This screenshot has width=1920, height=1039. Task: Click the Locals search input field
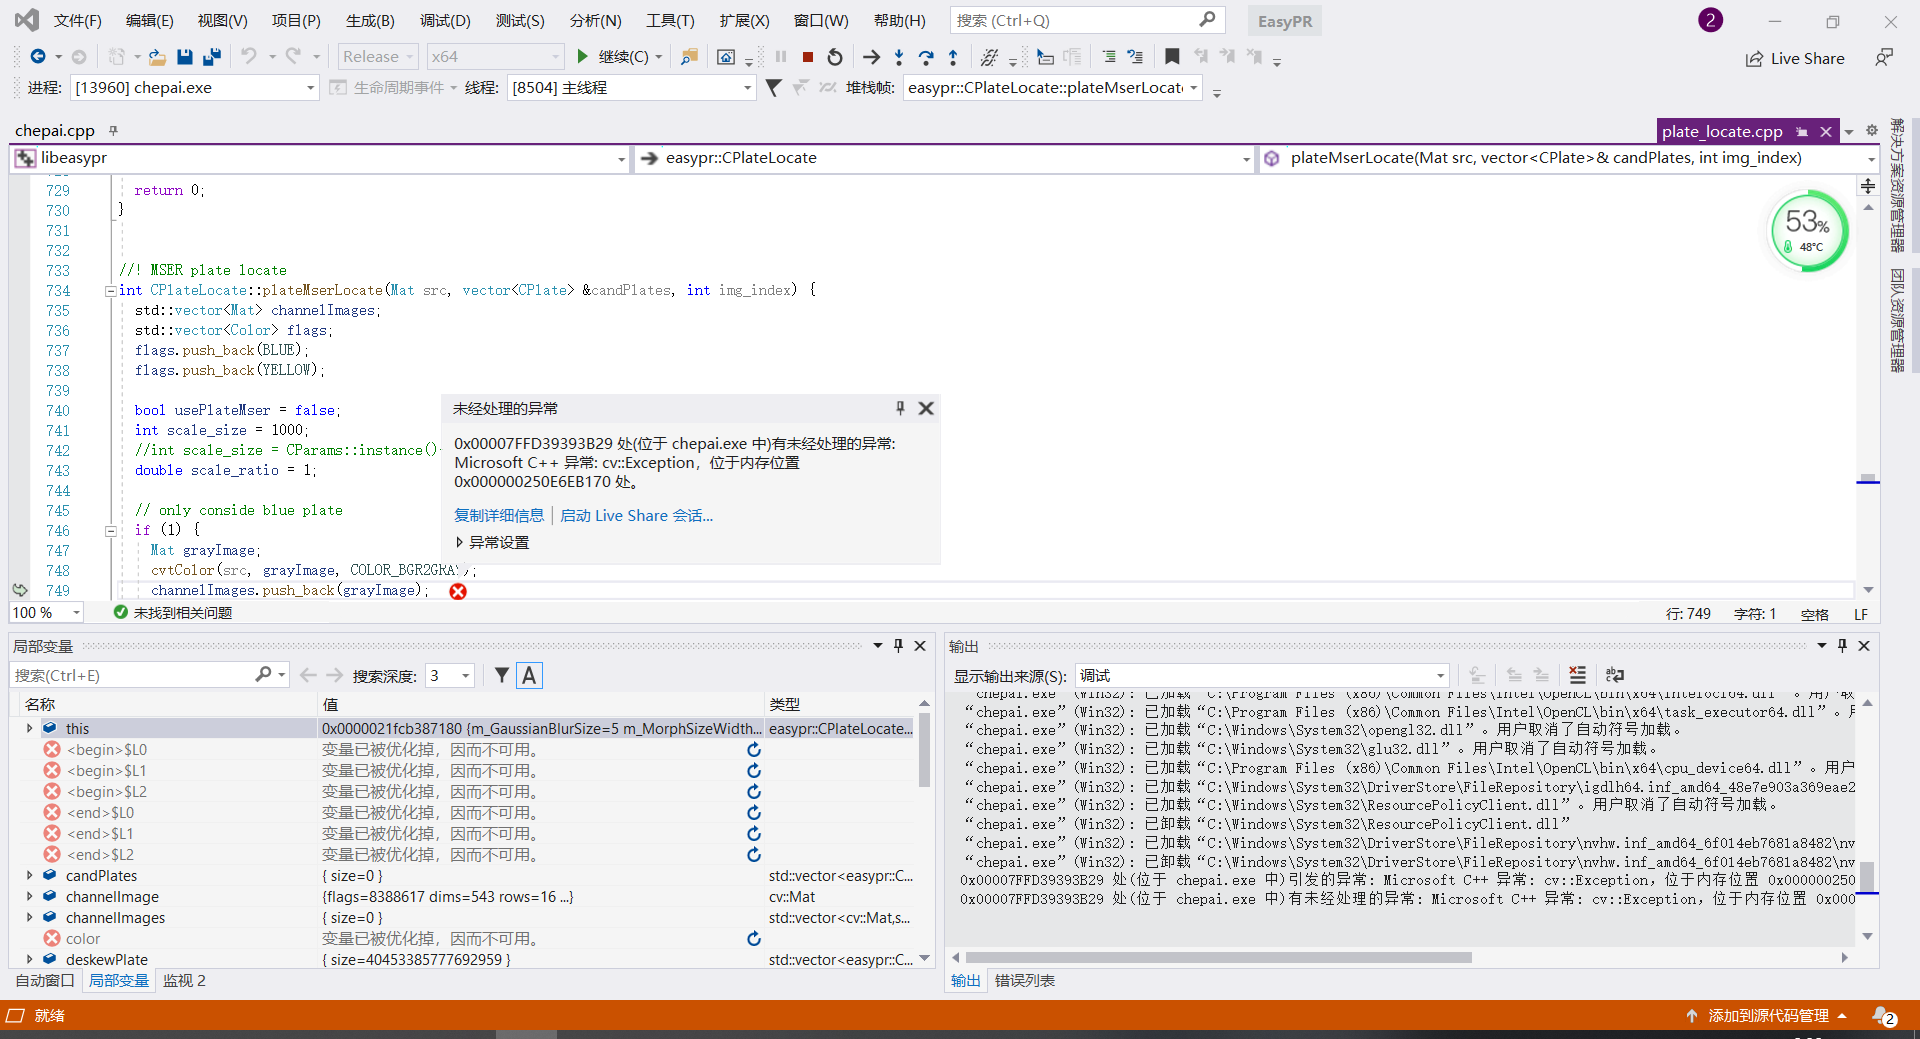click(133, 676)
